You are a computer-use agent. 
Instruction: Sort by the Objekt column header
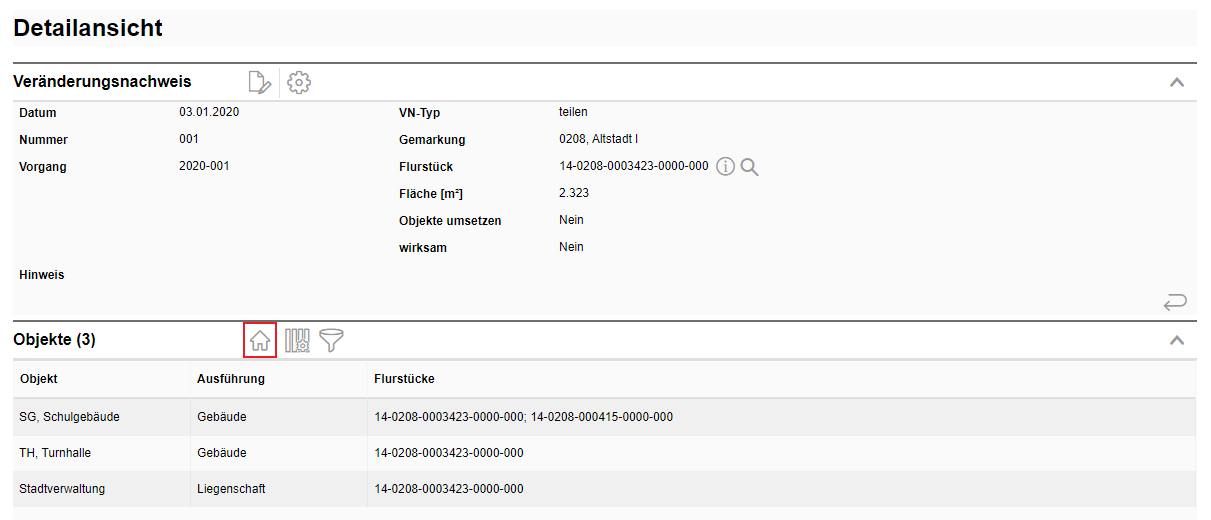click(39, 379)
